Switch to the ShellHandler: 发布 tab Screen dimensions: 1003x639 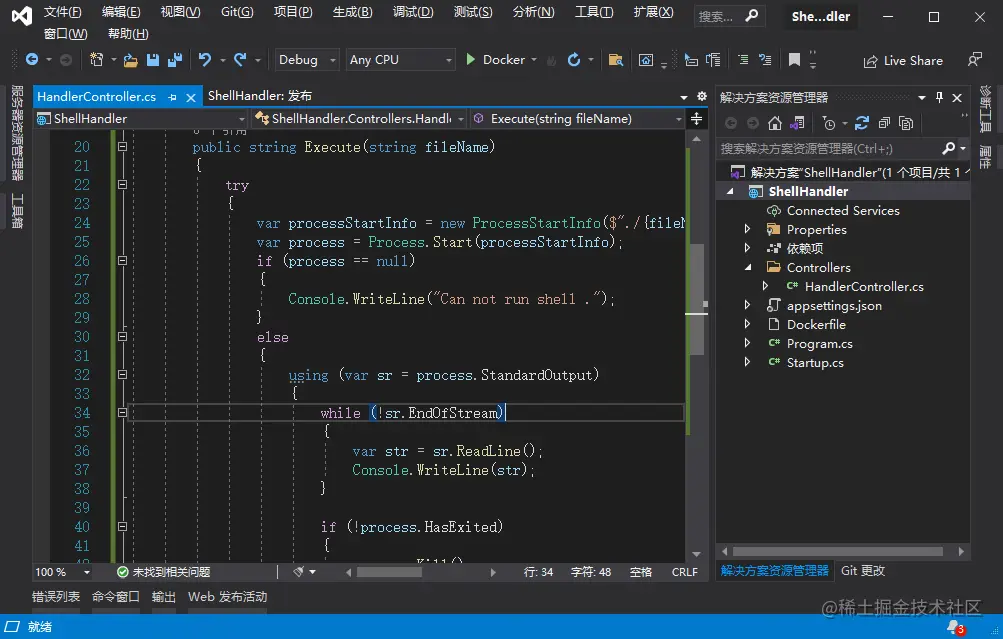point(259,96)
